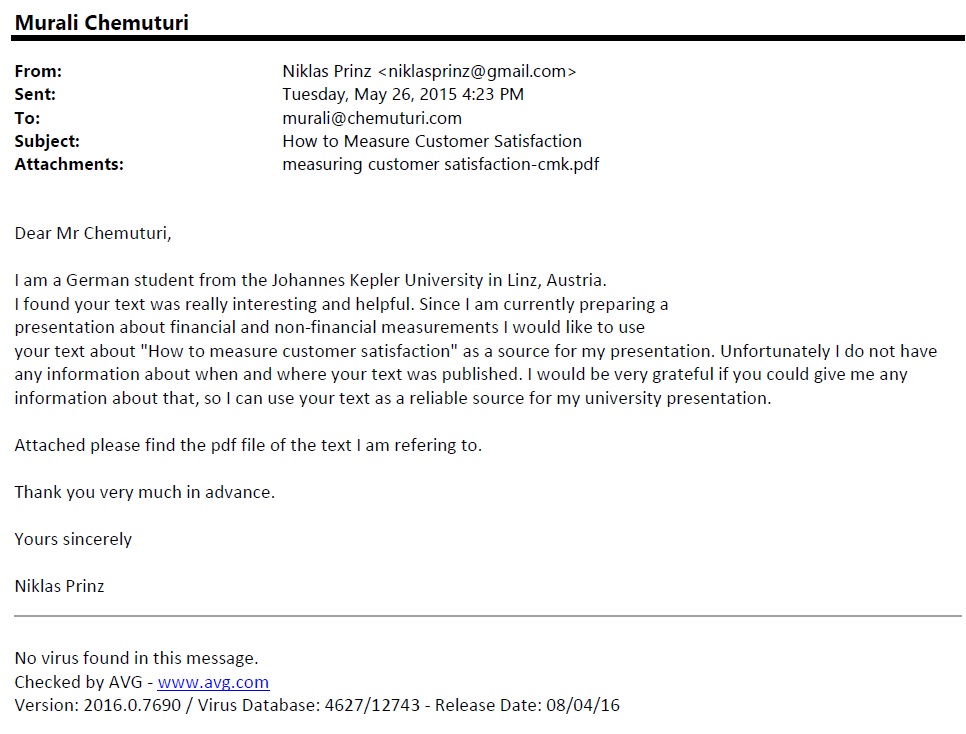This screenshot has height=734, width=966.
Task: Click the Thank you very much line
Action: click(144, 492)
